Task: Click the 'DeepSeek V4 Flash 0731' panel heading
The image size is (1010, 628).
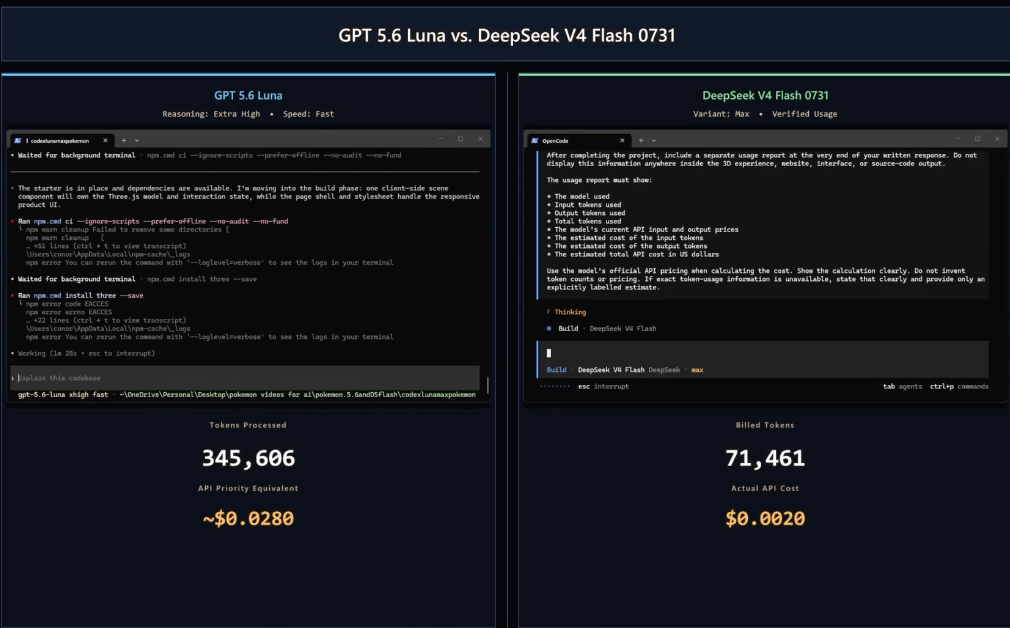Action: click(765, 95)
